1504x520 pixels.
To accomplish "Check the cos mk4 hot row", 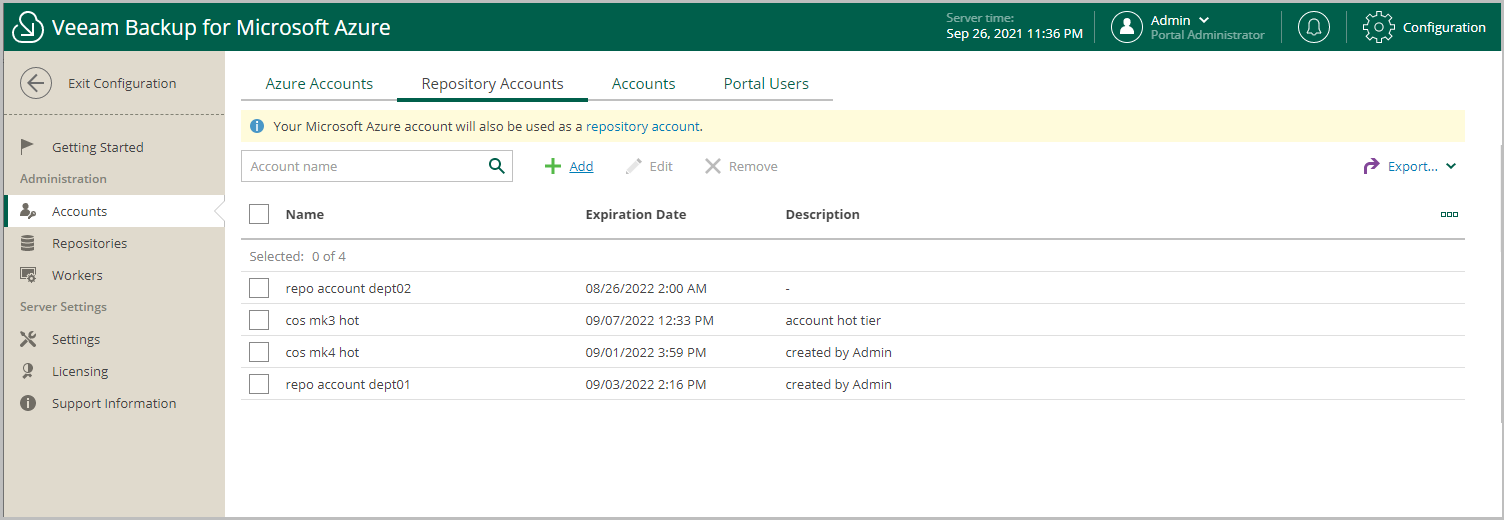I will click(x=259, y=352).
